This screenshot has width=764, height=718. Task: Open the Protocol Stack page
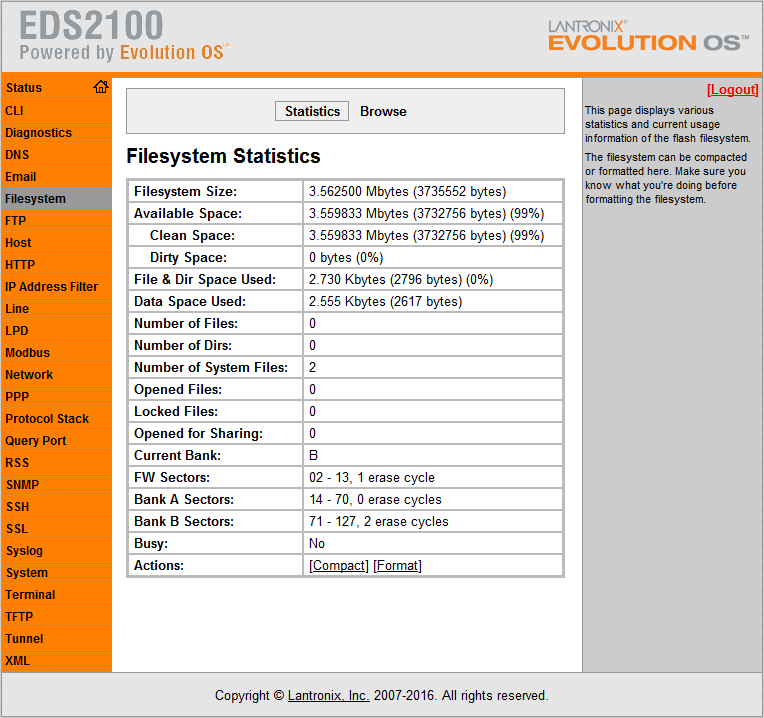click(x=57, y=418)
